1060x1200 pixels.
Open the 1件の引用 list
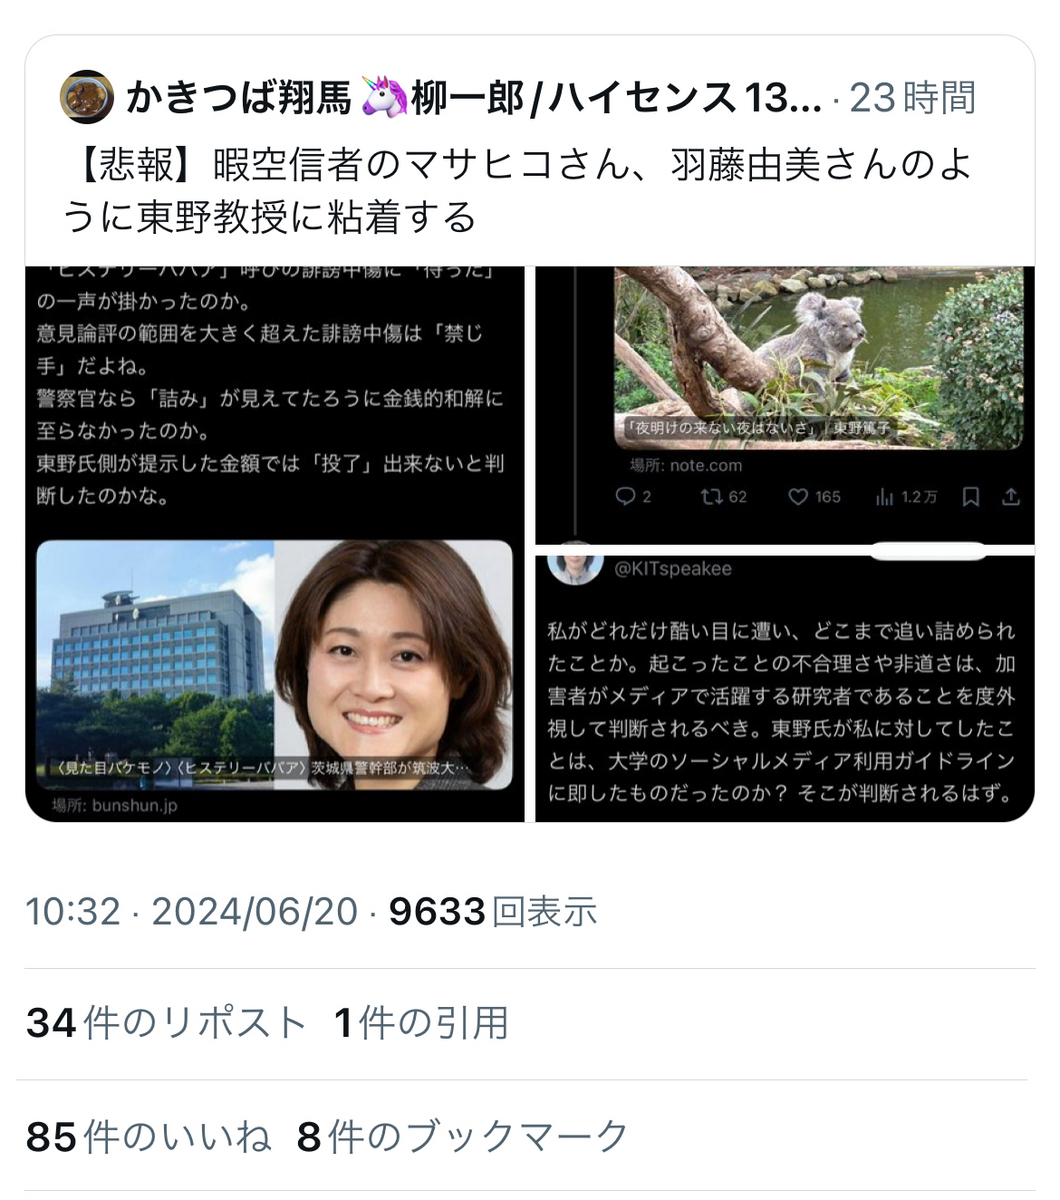[421, 1023]
